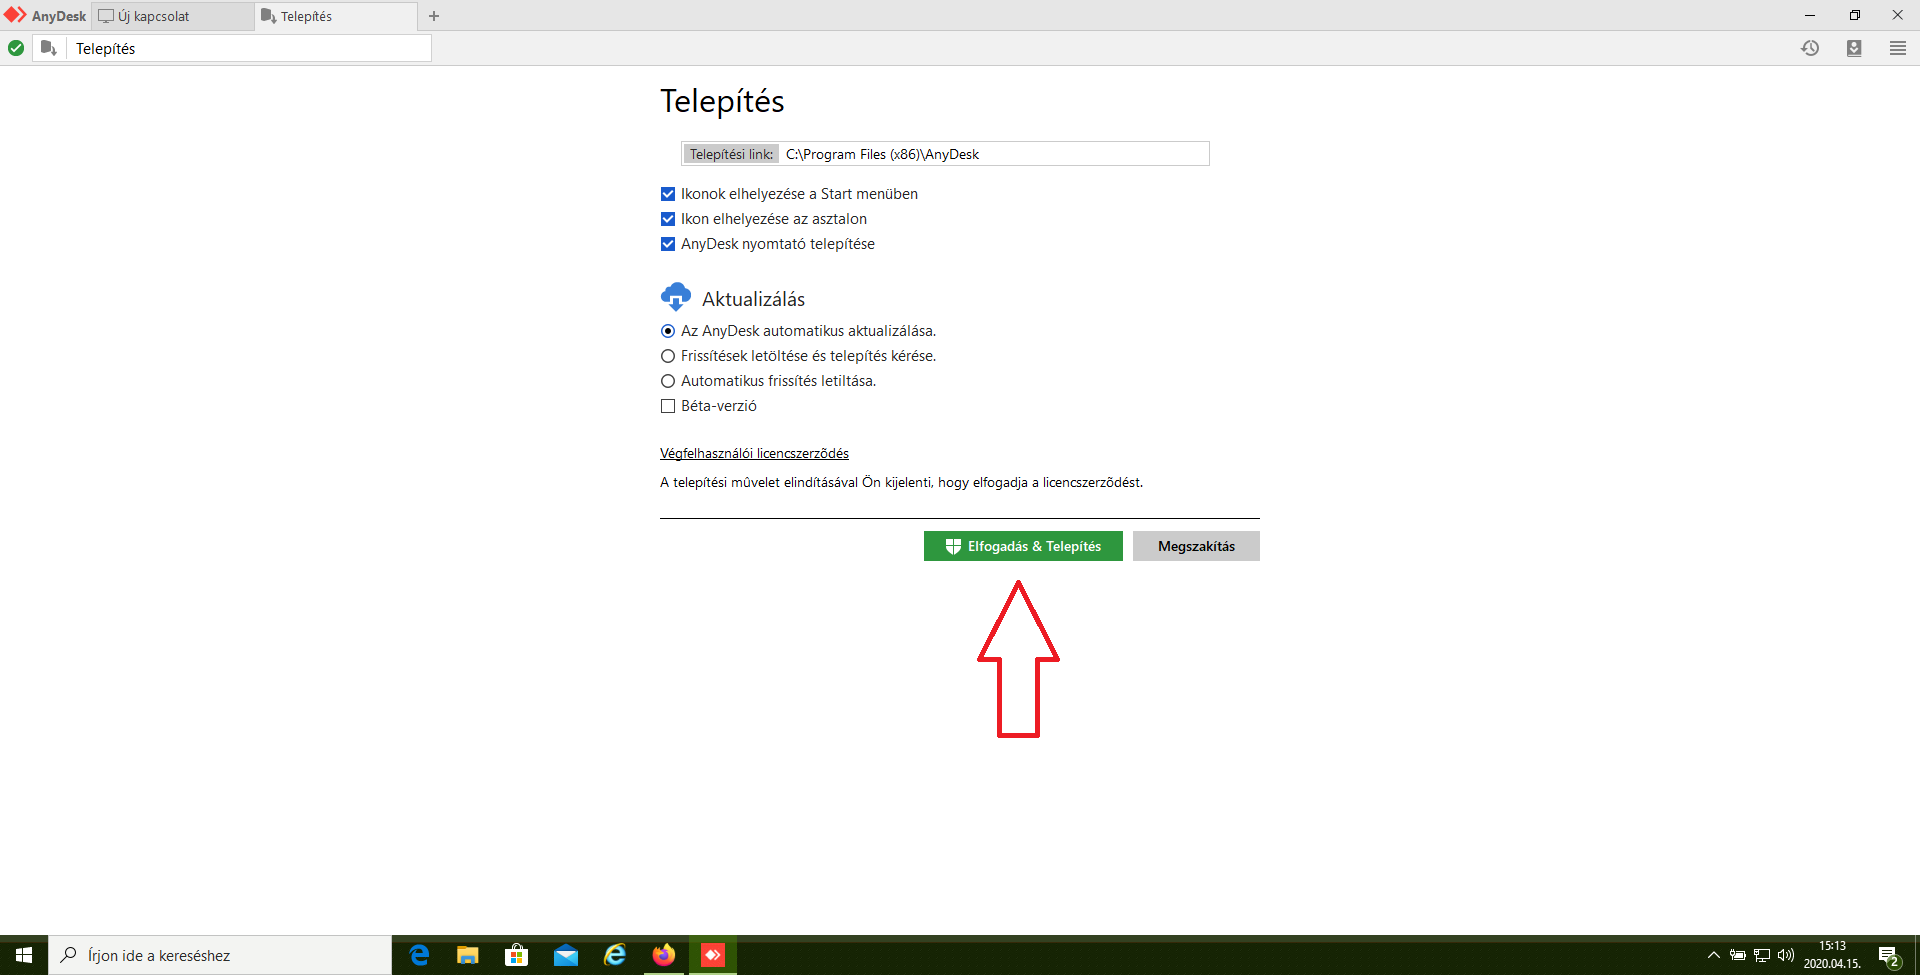
Task: Open File Explorer from taskbar
Action: pyautogui.click(x=468, y=955)
